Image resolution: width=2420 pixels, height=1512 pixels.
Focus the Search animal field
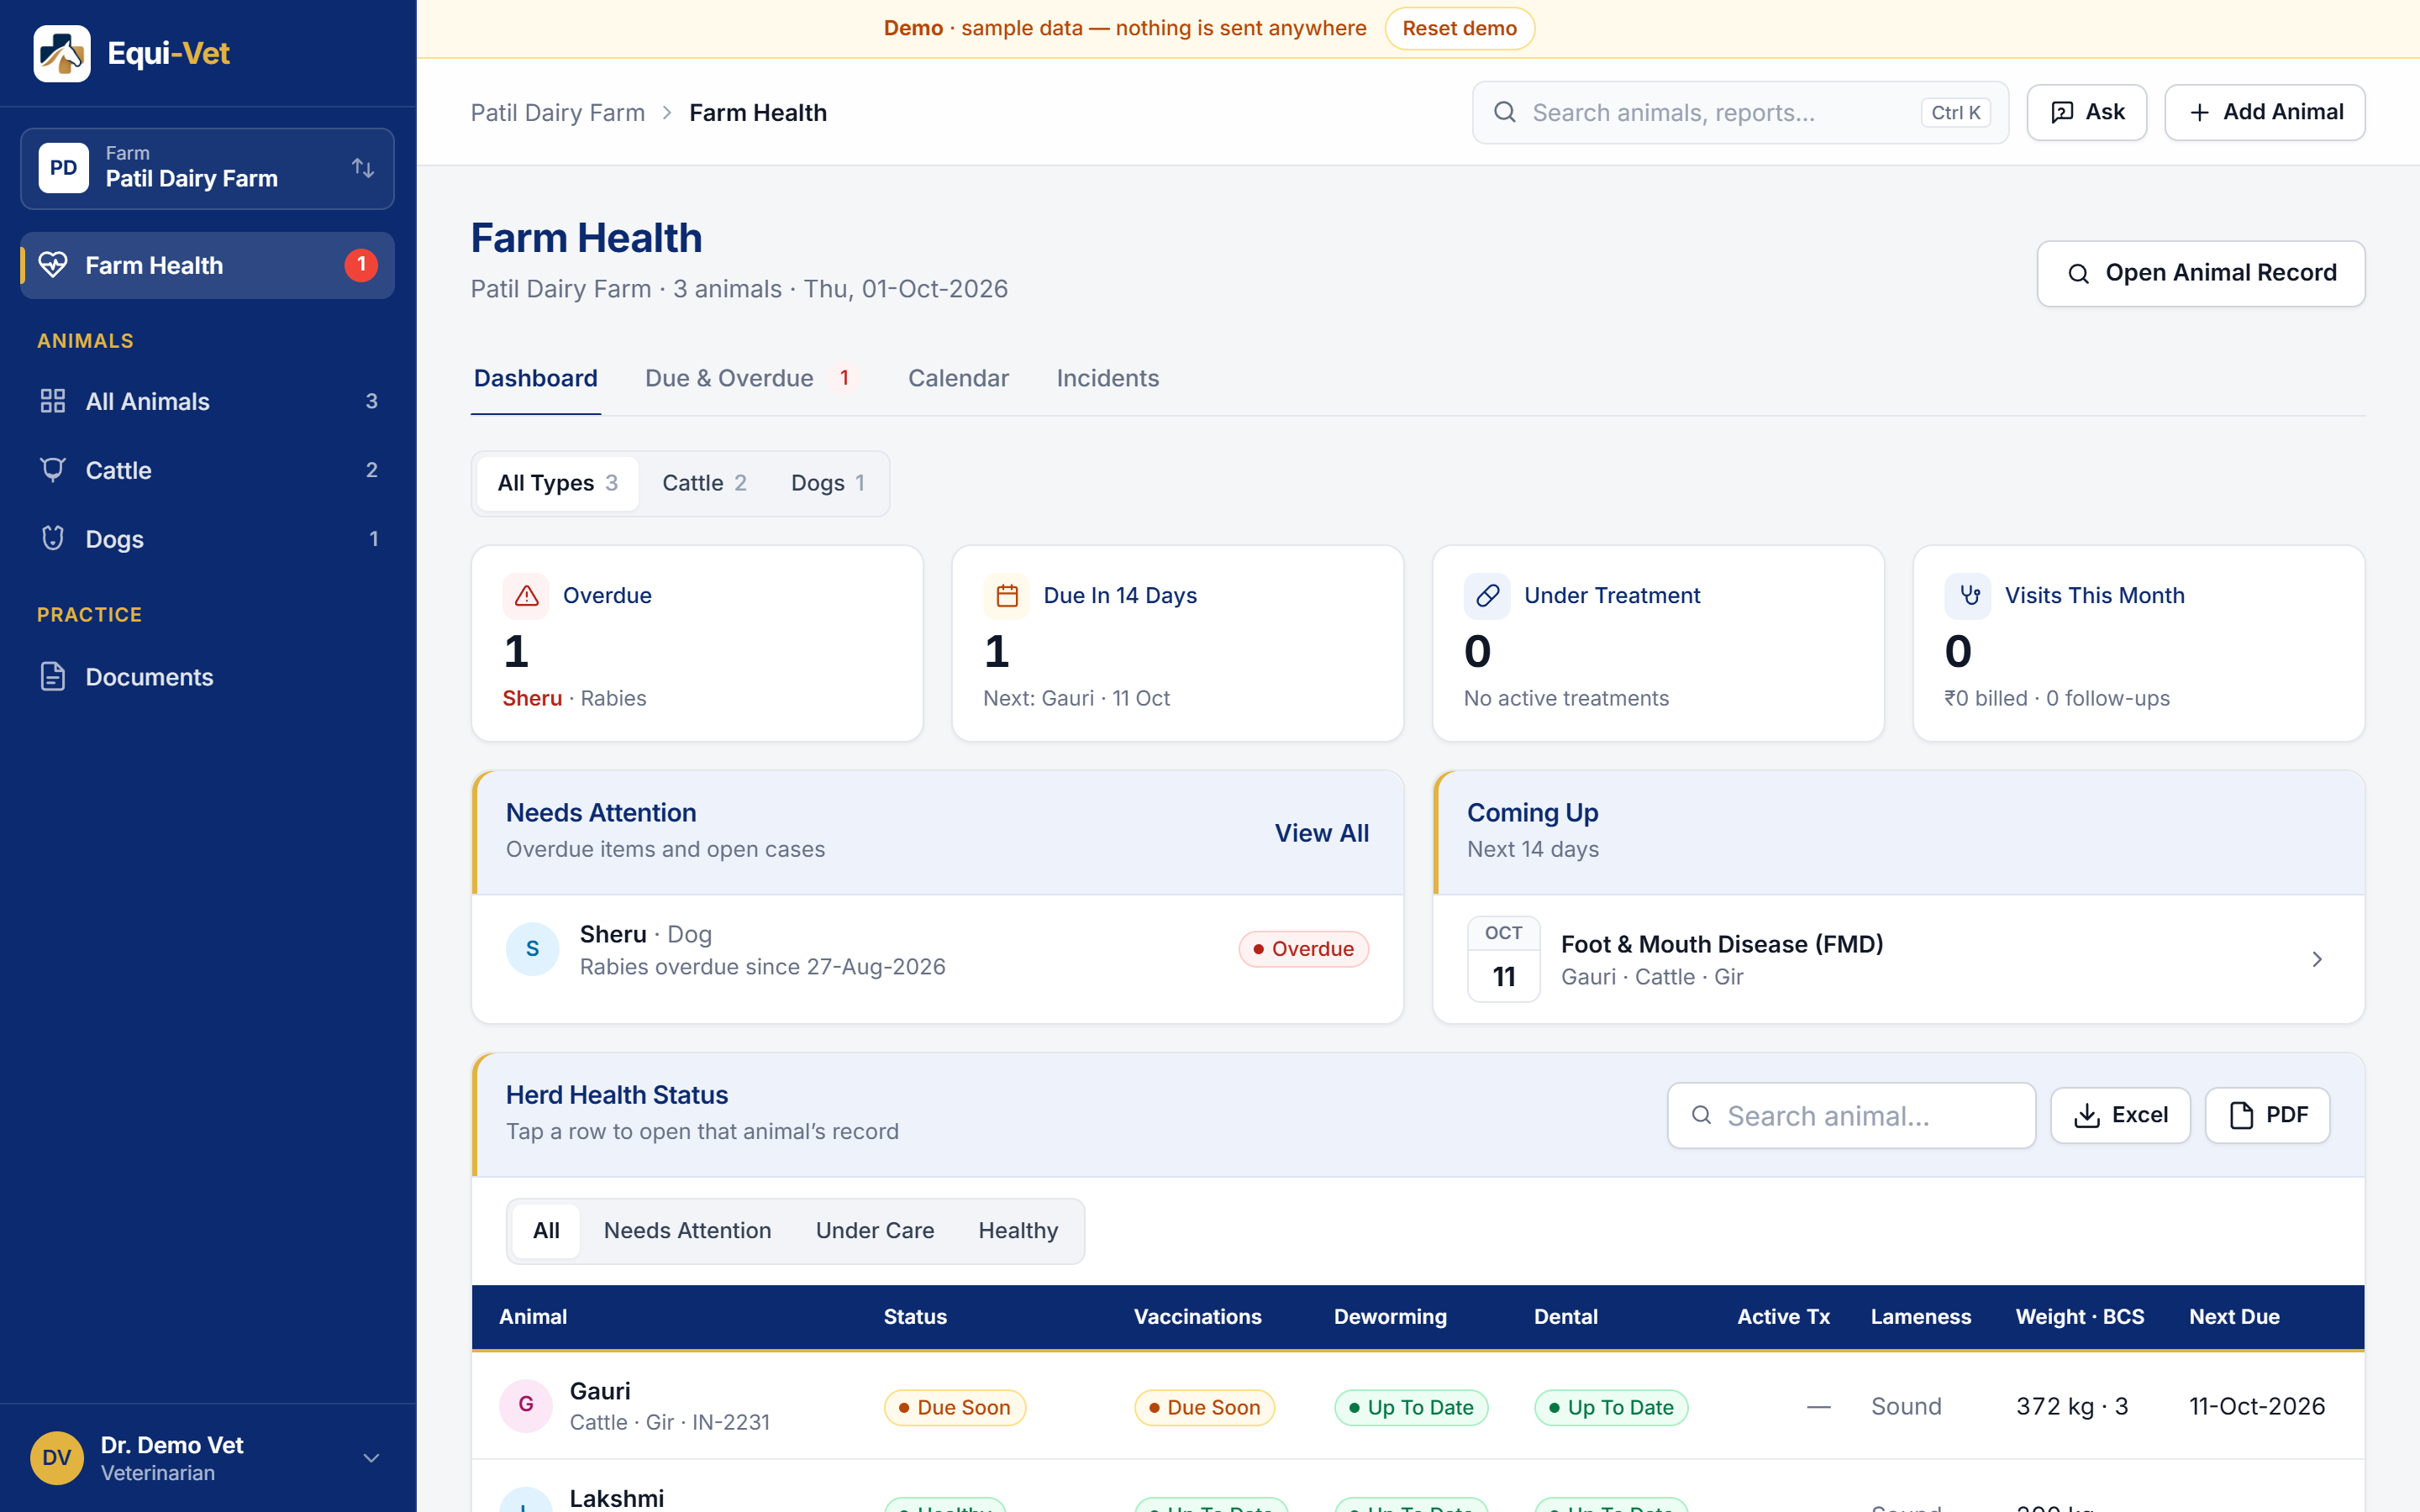tap(1851, 1115)
